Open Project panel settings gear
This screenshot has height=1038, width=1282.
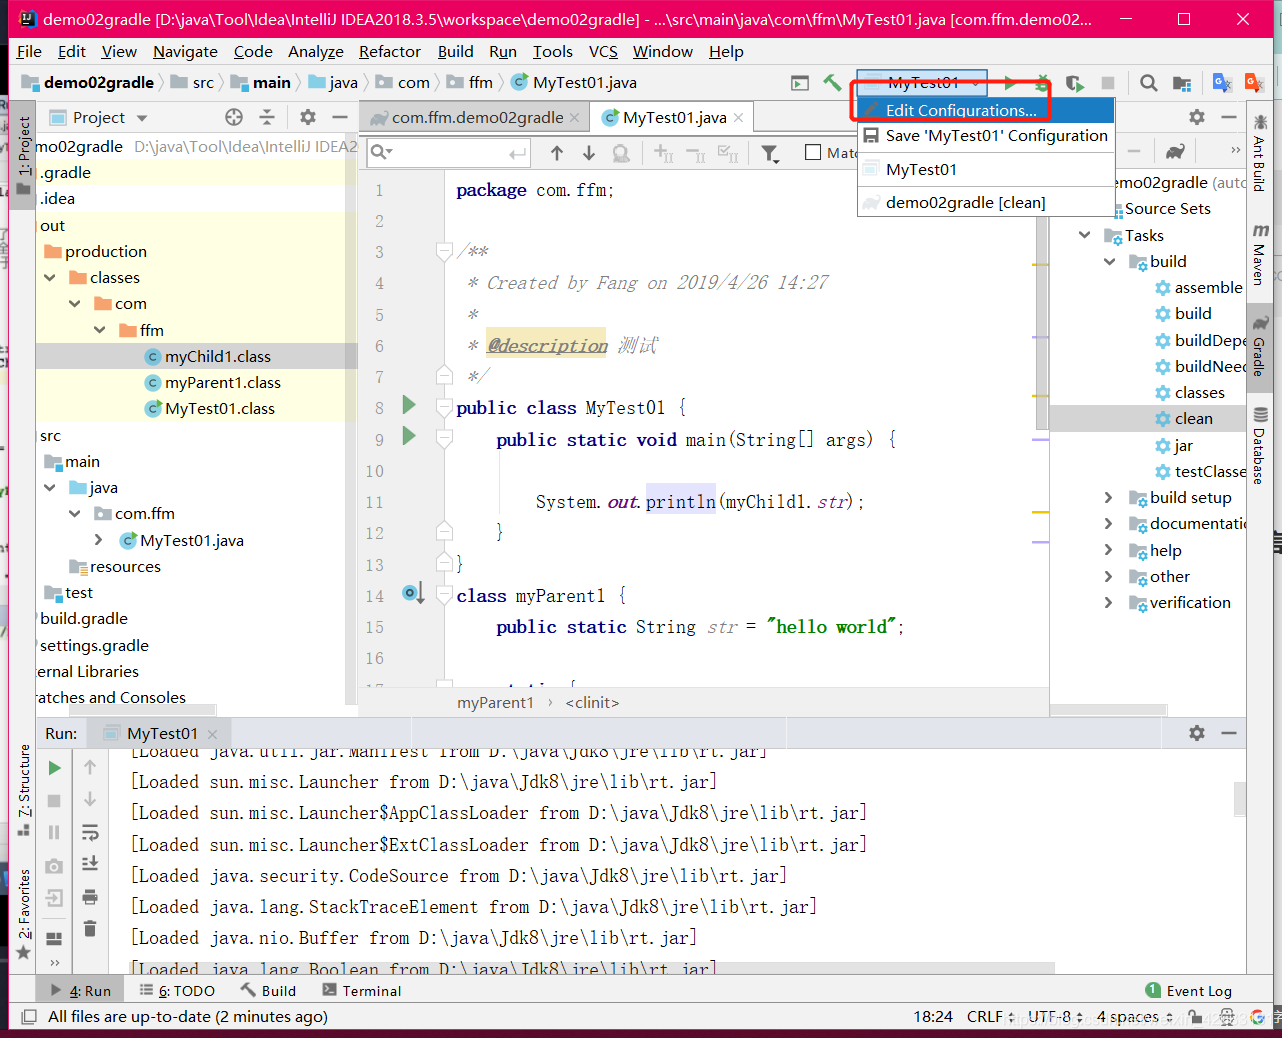coord(308,117)
